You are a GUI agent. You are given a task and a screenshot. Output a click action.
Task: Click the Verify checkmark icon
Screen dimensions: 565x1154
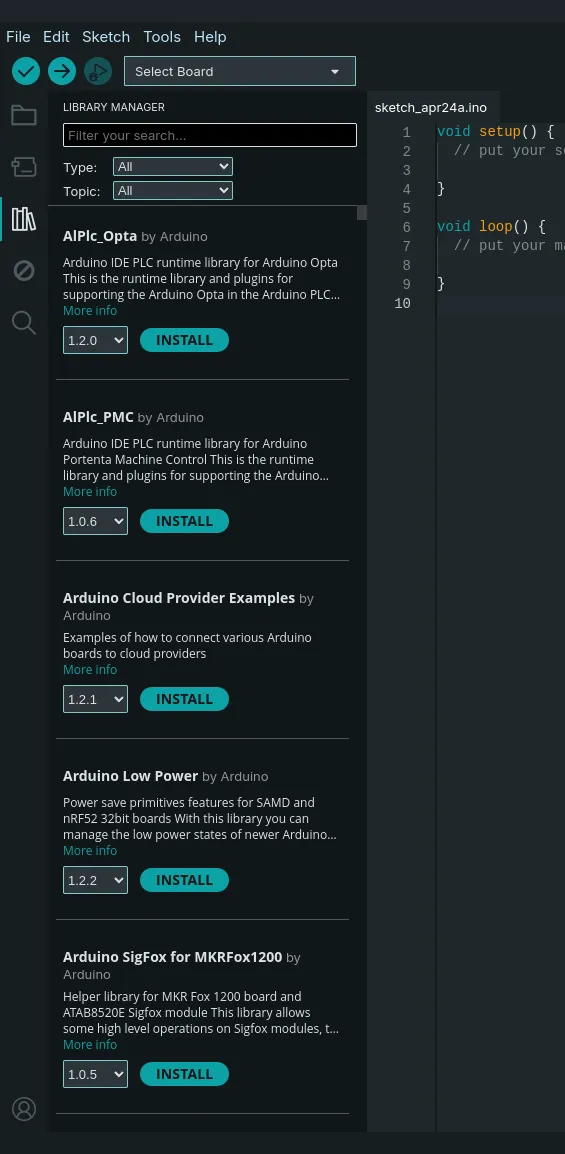click(x=26, y=71)
